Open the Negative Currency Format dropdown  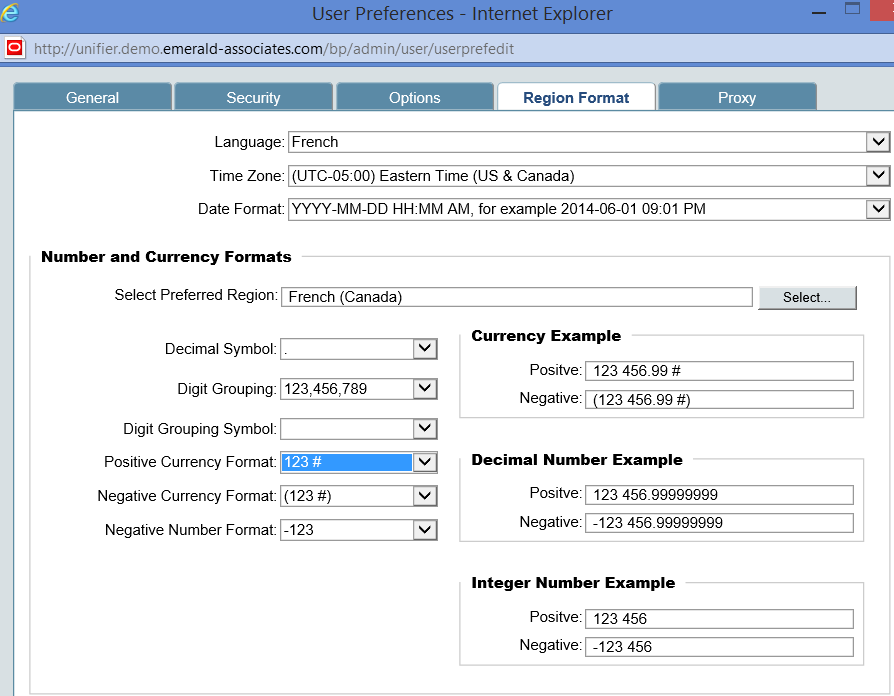425,496
